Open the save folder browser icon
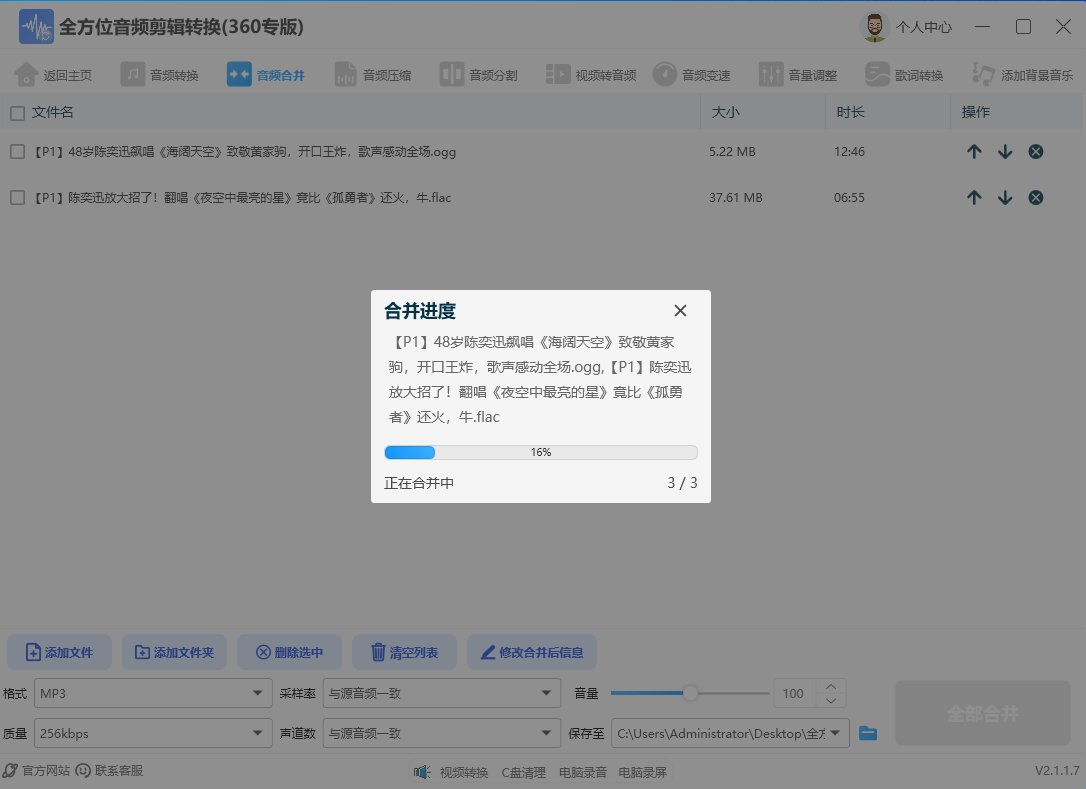 click(x=868, y=733)
